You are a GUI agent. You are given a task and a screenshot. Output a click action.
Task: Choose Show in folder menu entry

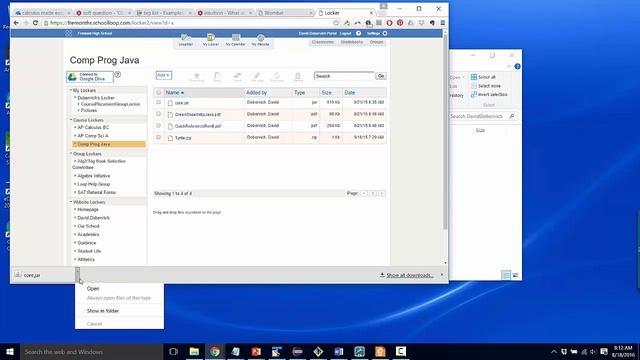pyautogui.click(x=102, y=311)
